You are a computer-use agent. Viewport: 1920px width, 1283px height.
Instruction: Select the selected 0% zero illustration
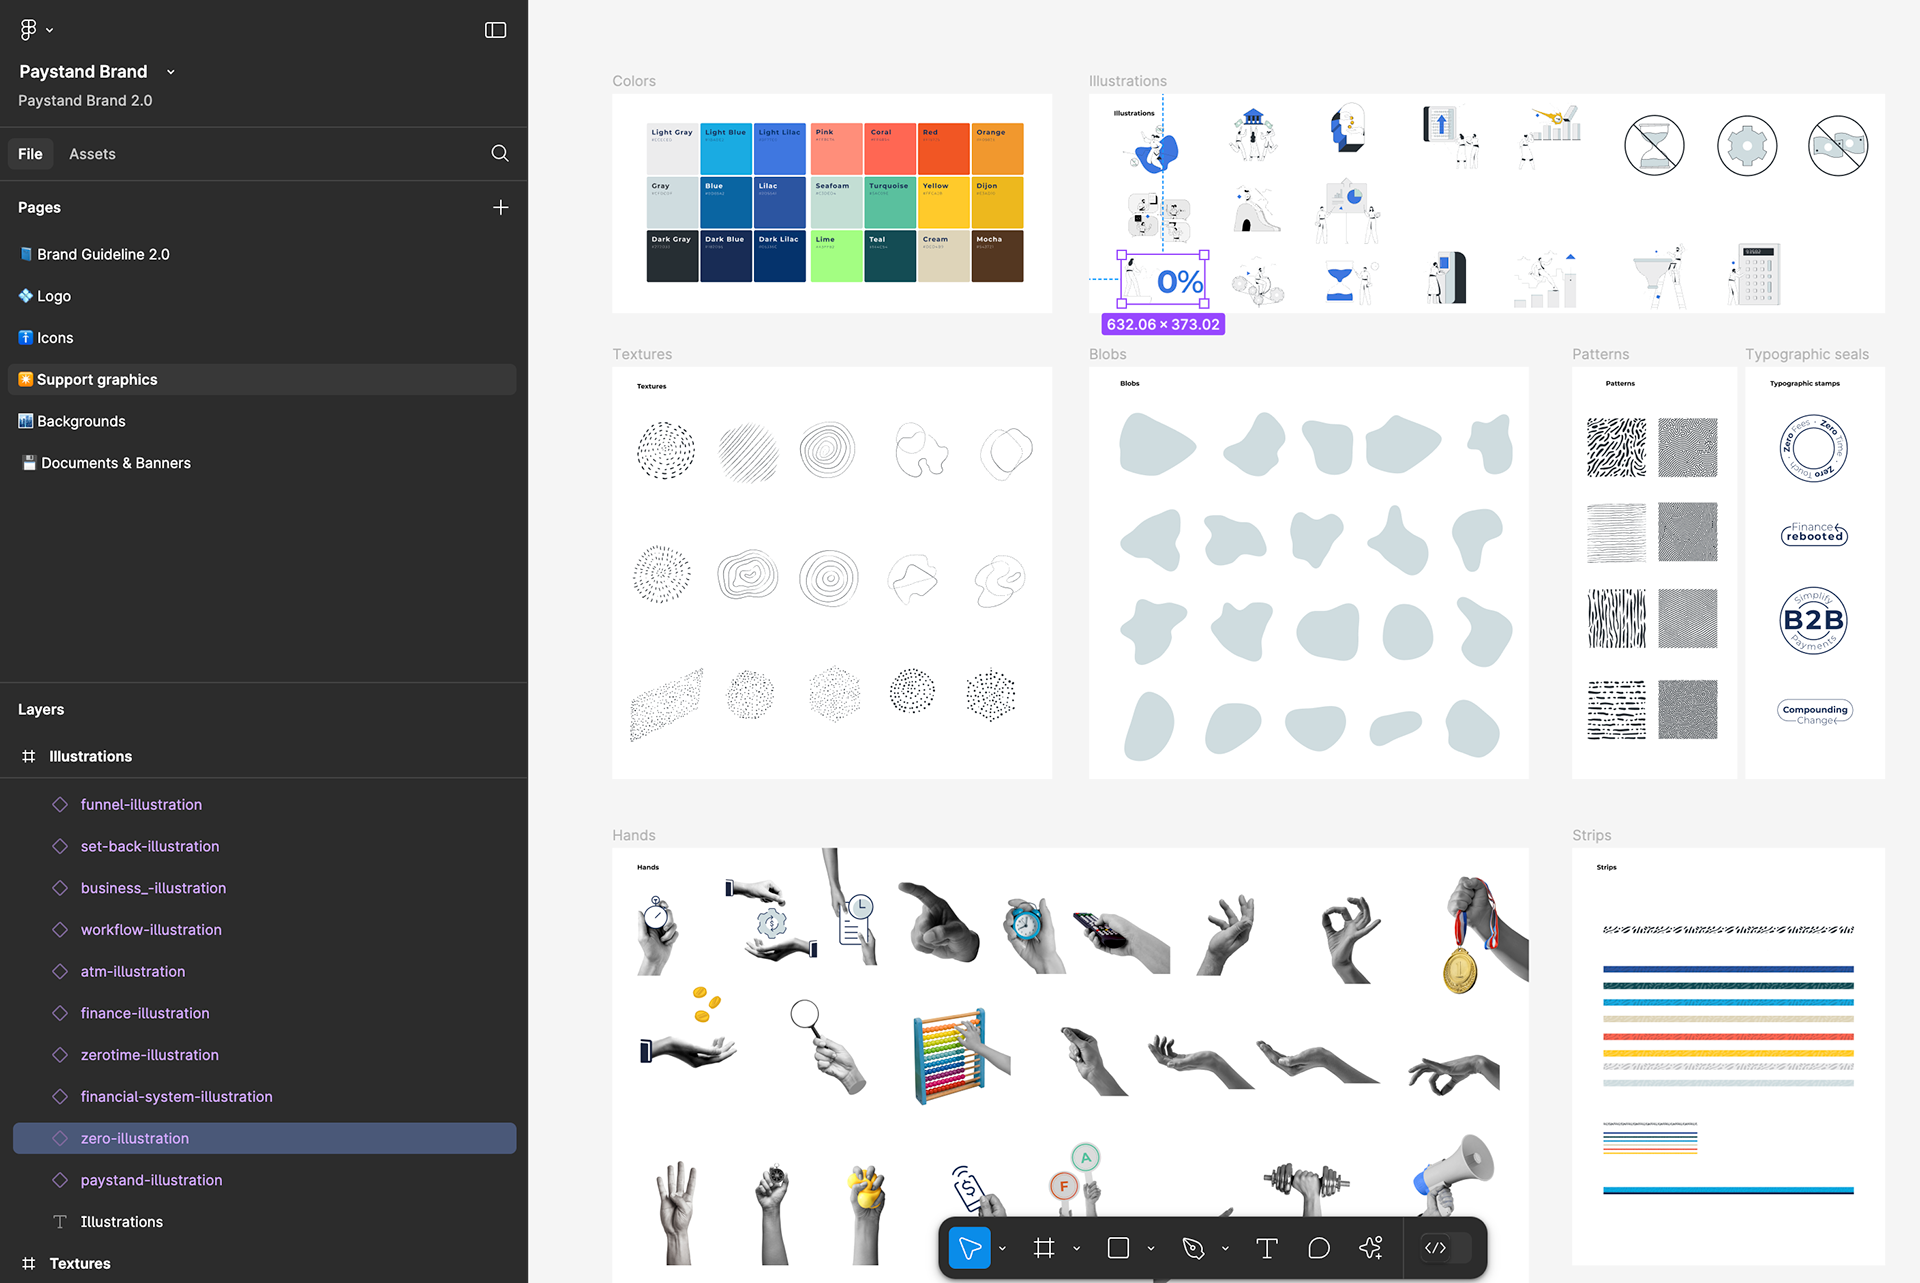pos(1163,279)
